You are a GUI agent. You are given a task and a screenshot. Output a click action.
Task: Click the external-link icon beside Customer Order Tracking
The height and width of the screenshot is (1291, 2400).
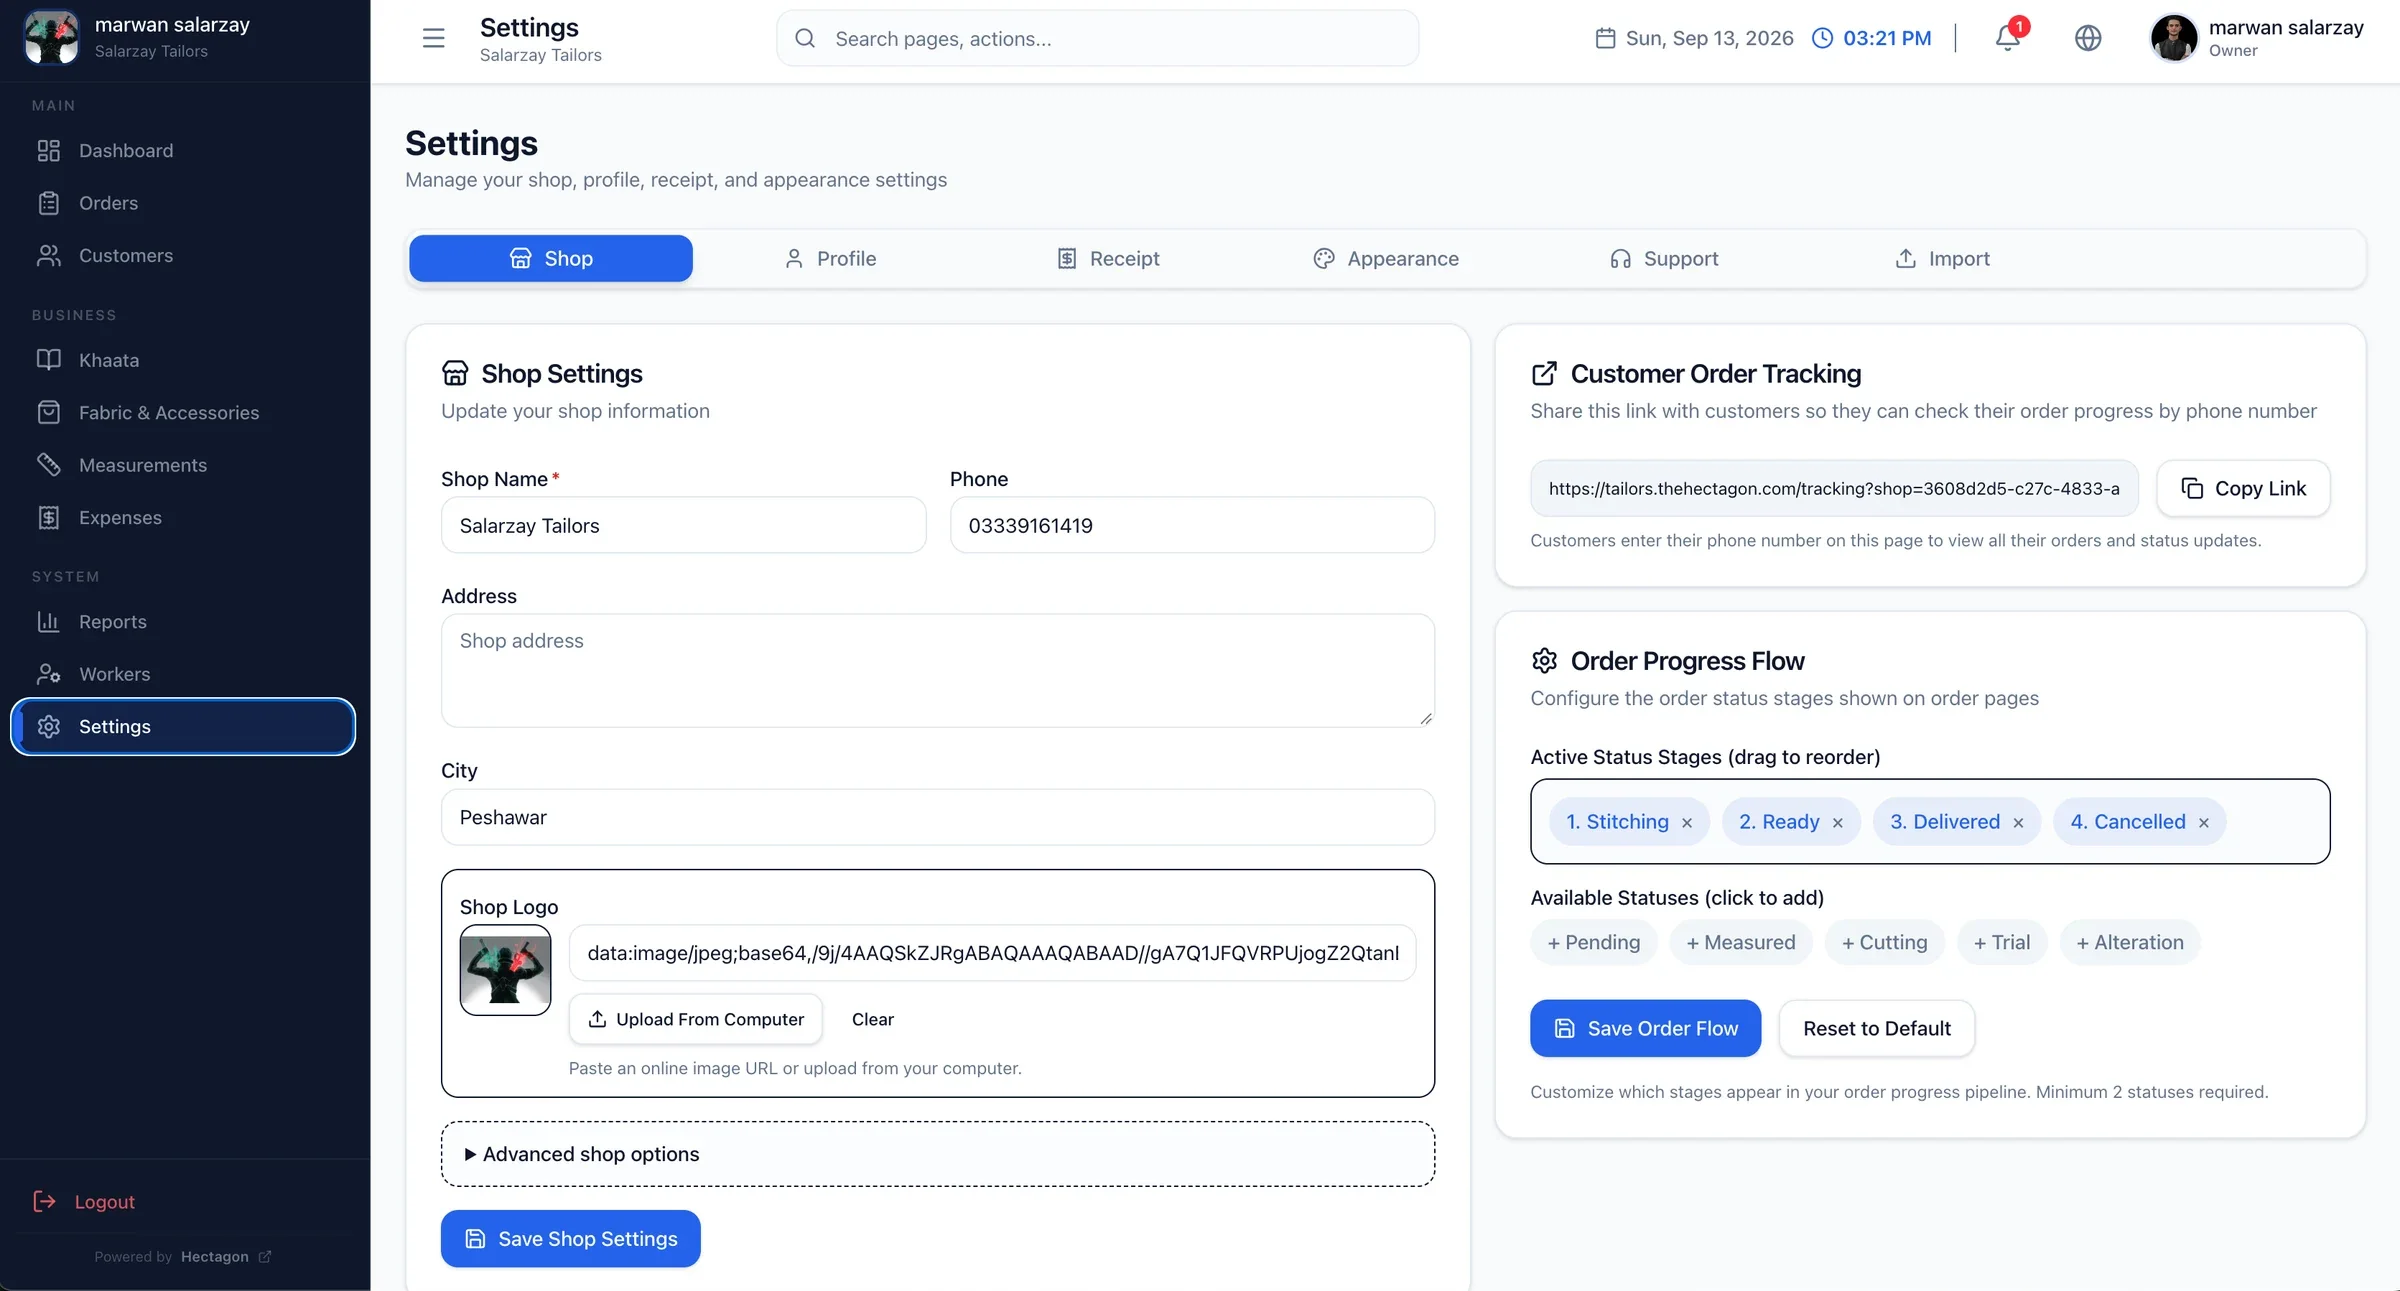pos(1544,374)
